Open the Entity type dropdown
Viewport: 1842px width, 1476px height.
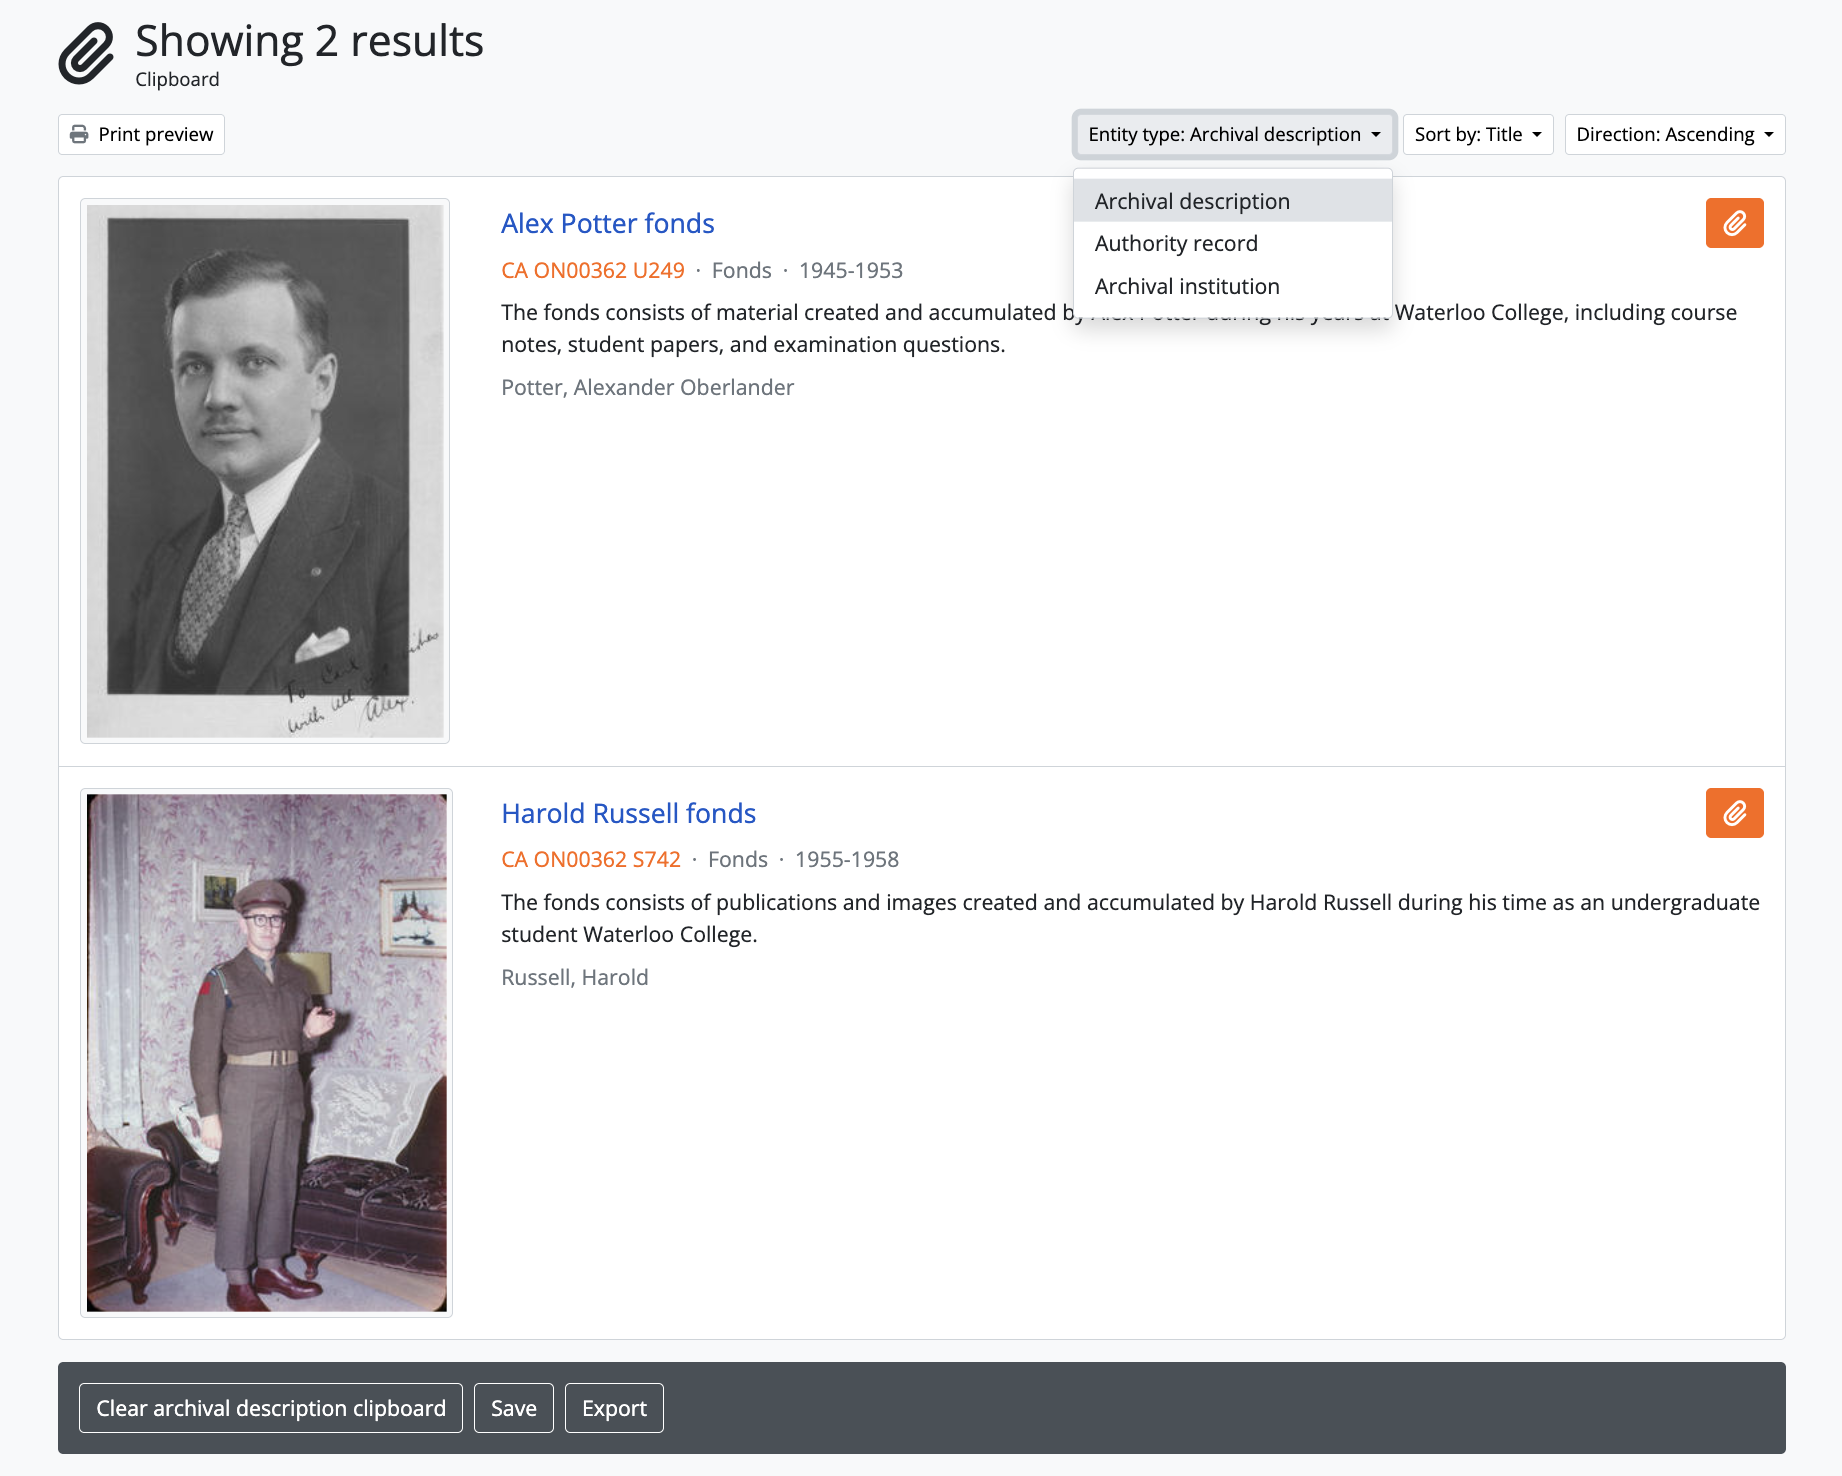click(x=1233, y=135)
